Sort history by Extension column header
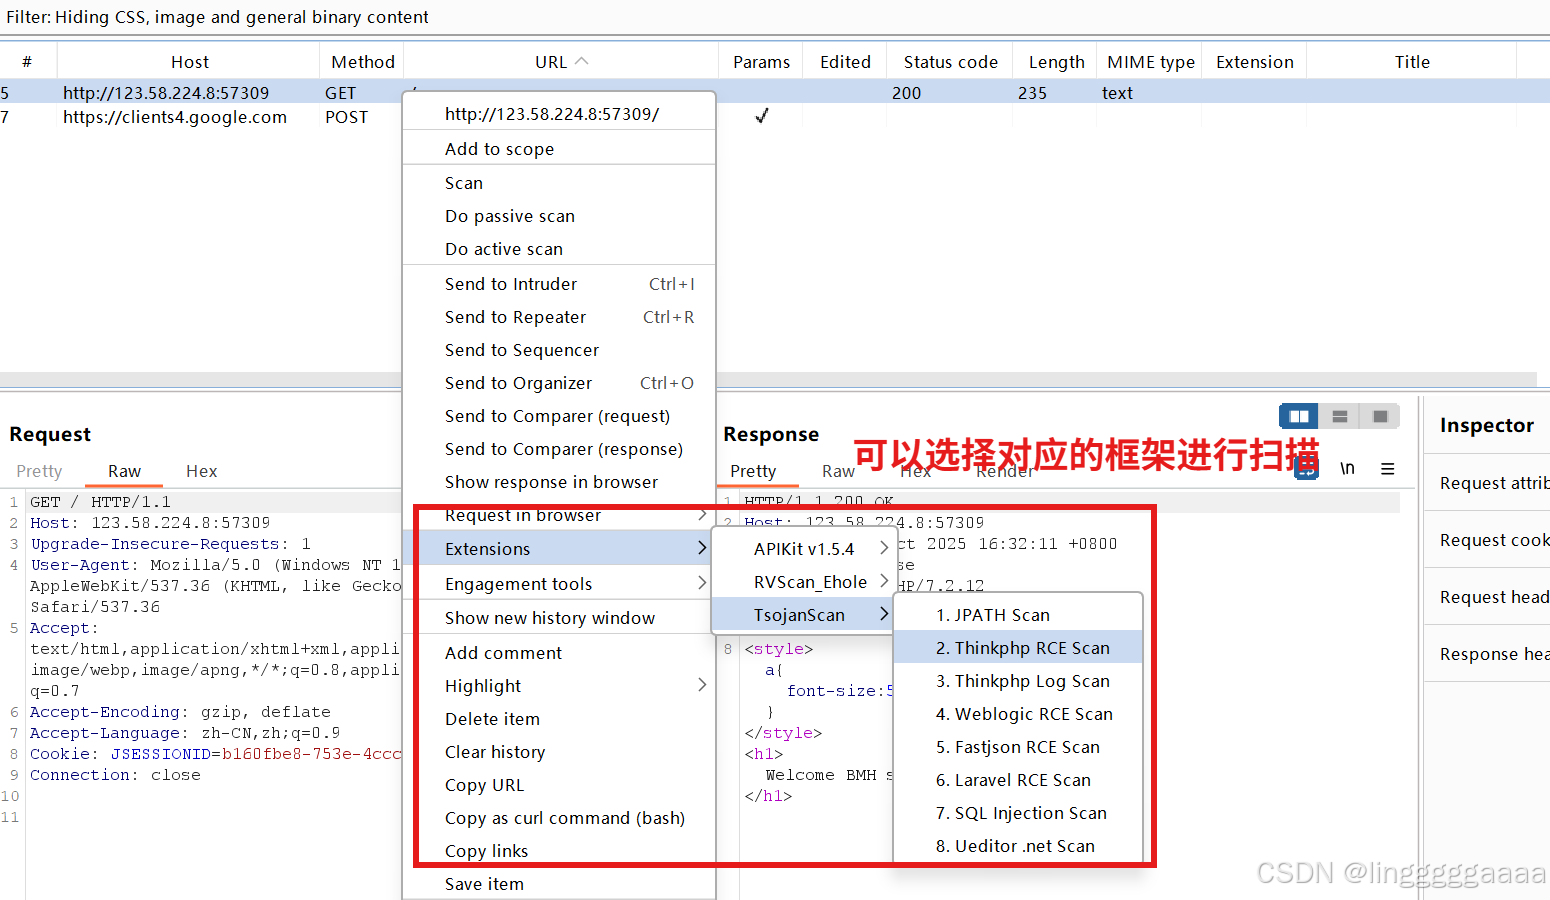Image resolution: width=1550 pixels, height=900 pixels. click(x=1254, y=62)
